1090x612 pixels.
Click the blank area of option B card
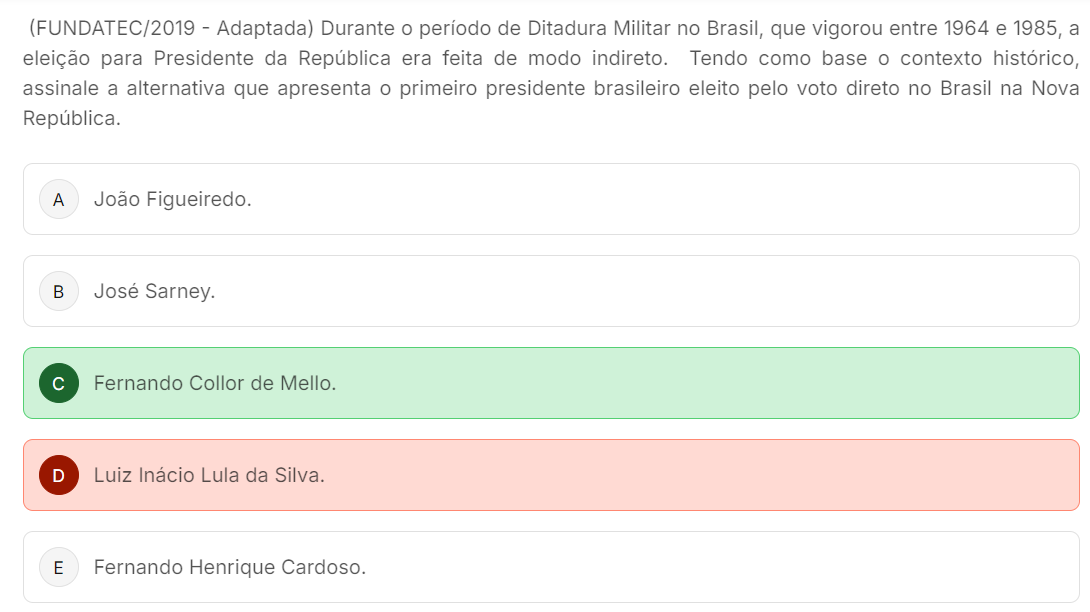pos(646,291)
